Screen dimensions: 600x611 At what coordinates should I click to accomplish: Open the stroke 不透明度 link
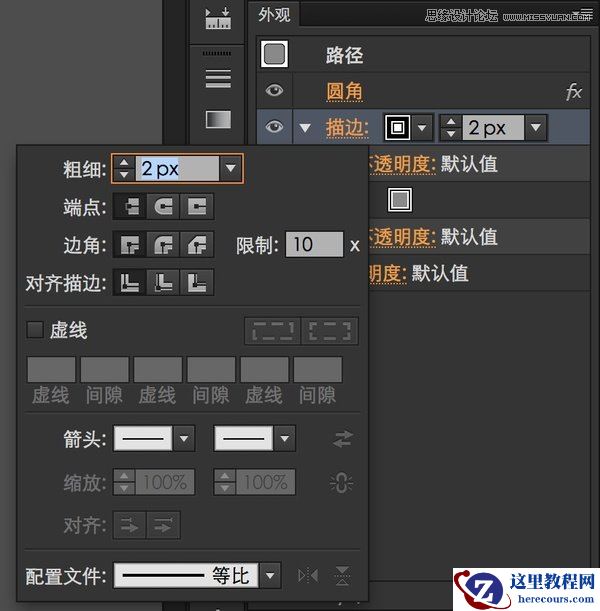click(x=401, y=164)
